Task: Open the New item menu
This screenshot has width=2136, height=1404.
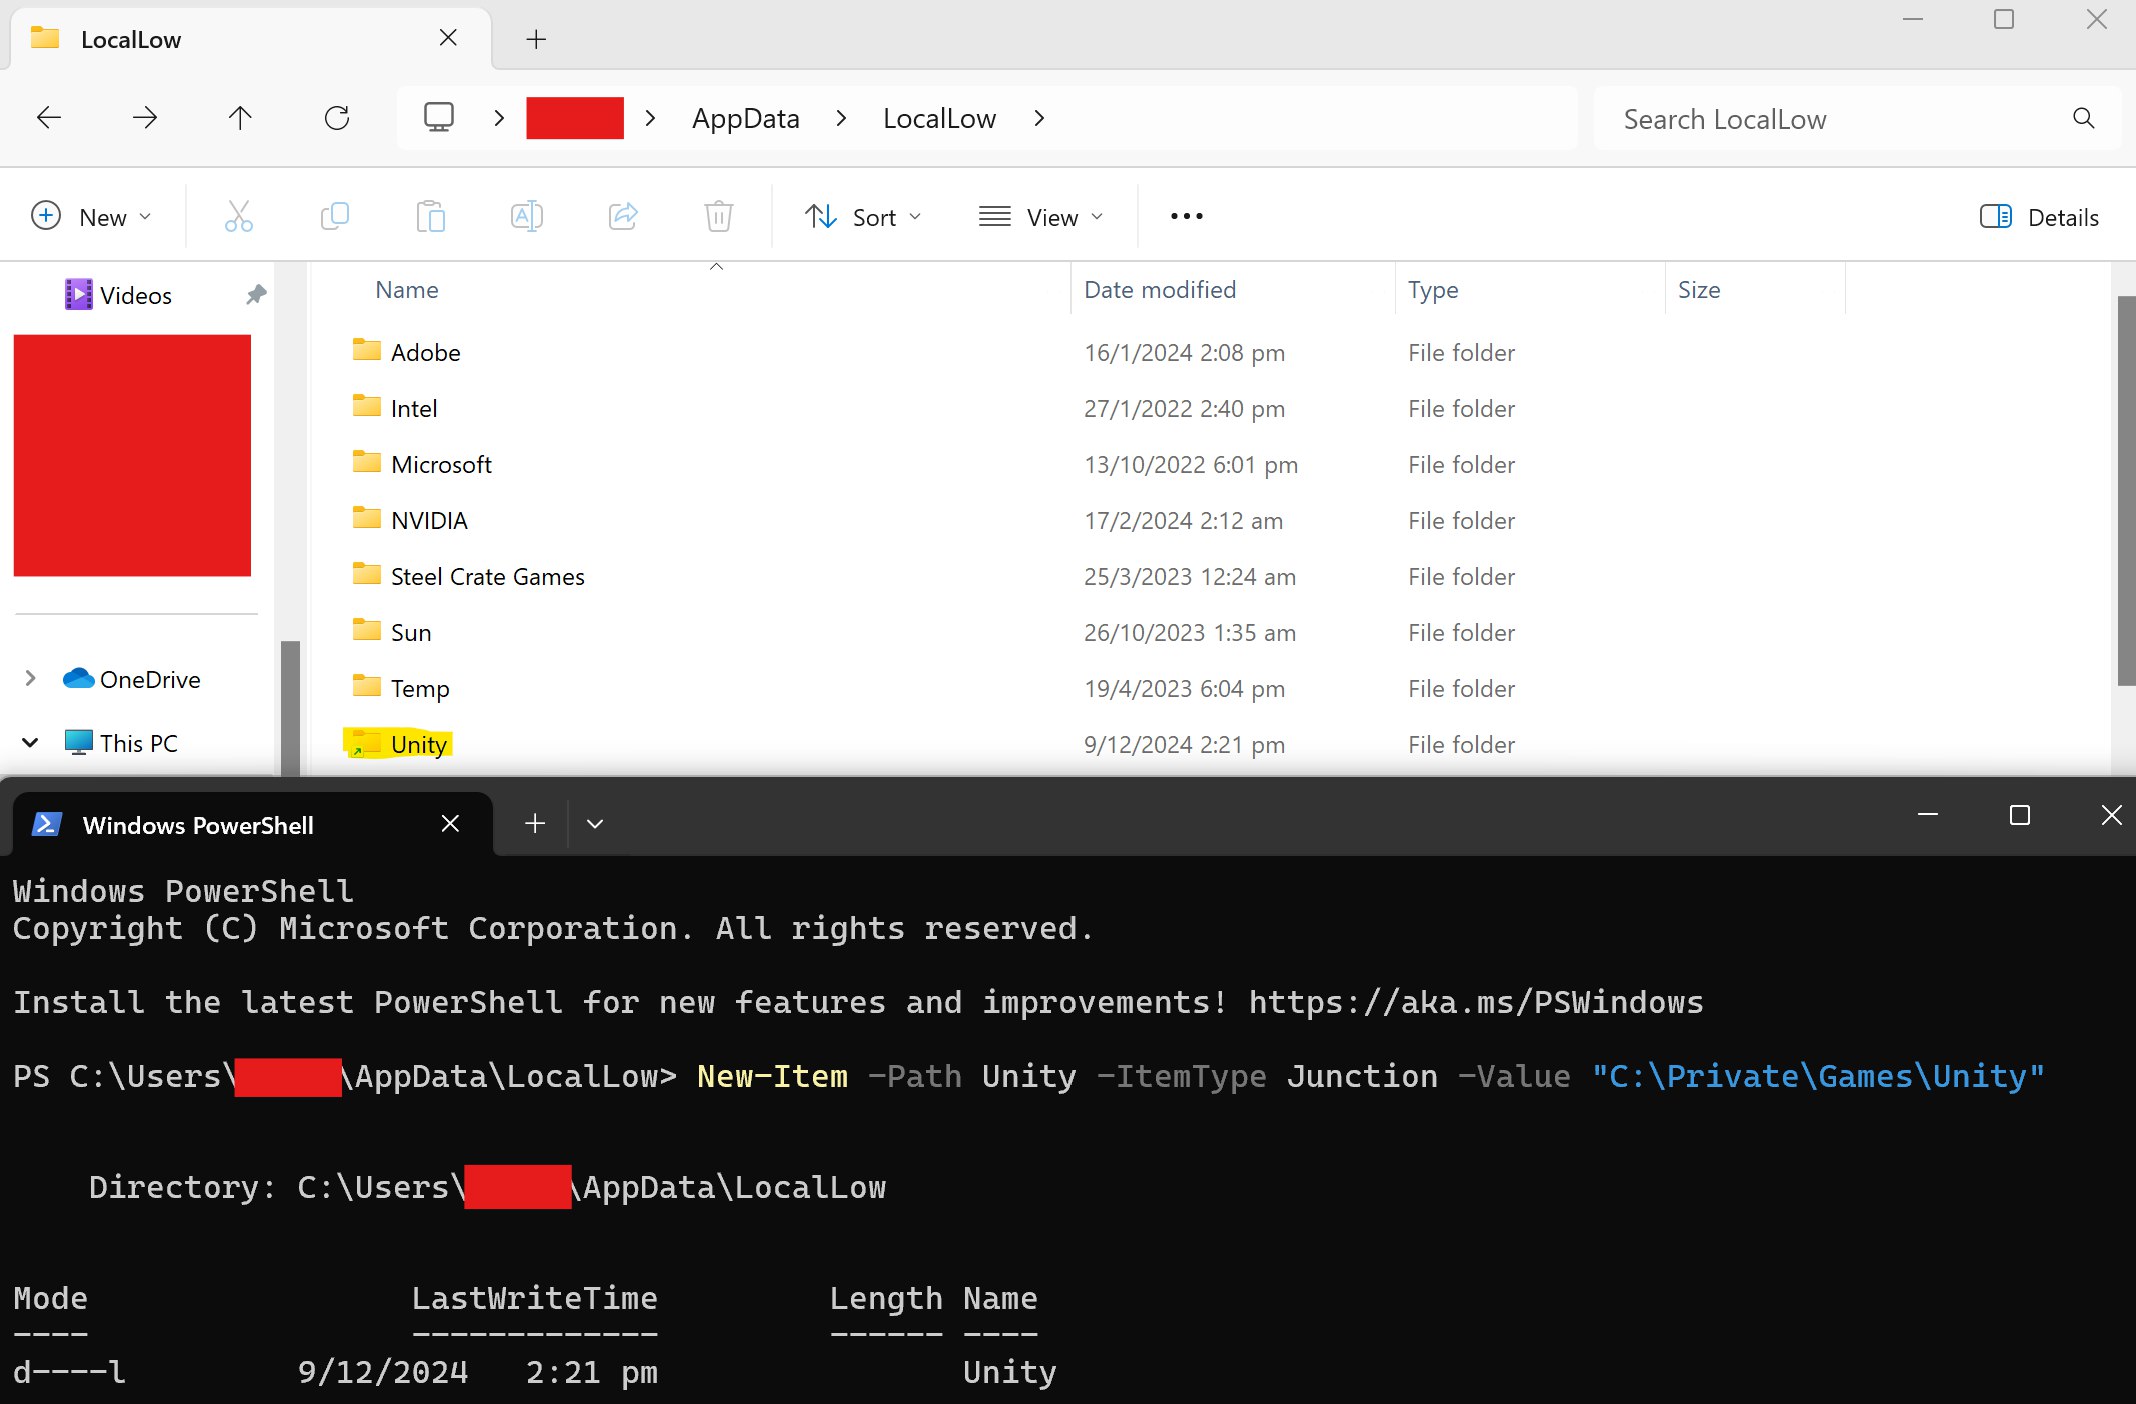Action: (x=91, y=217)
